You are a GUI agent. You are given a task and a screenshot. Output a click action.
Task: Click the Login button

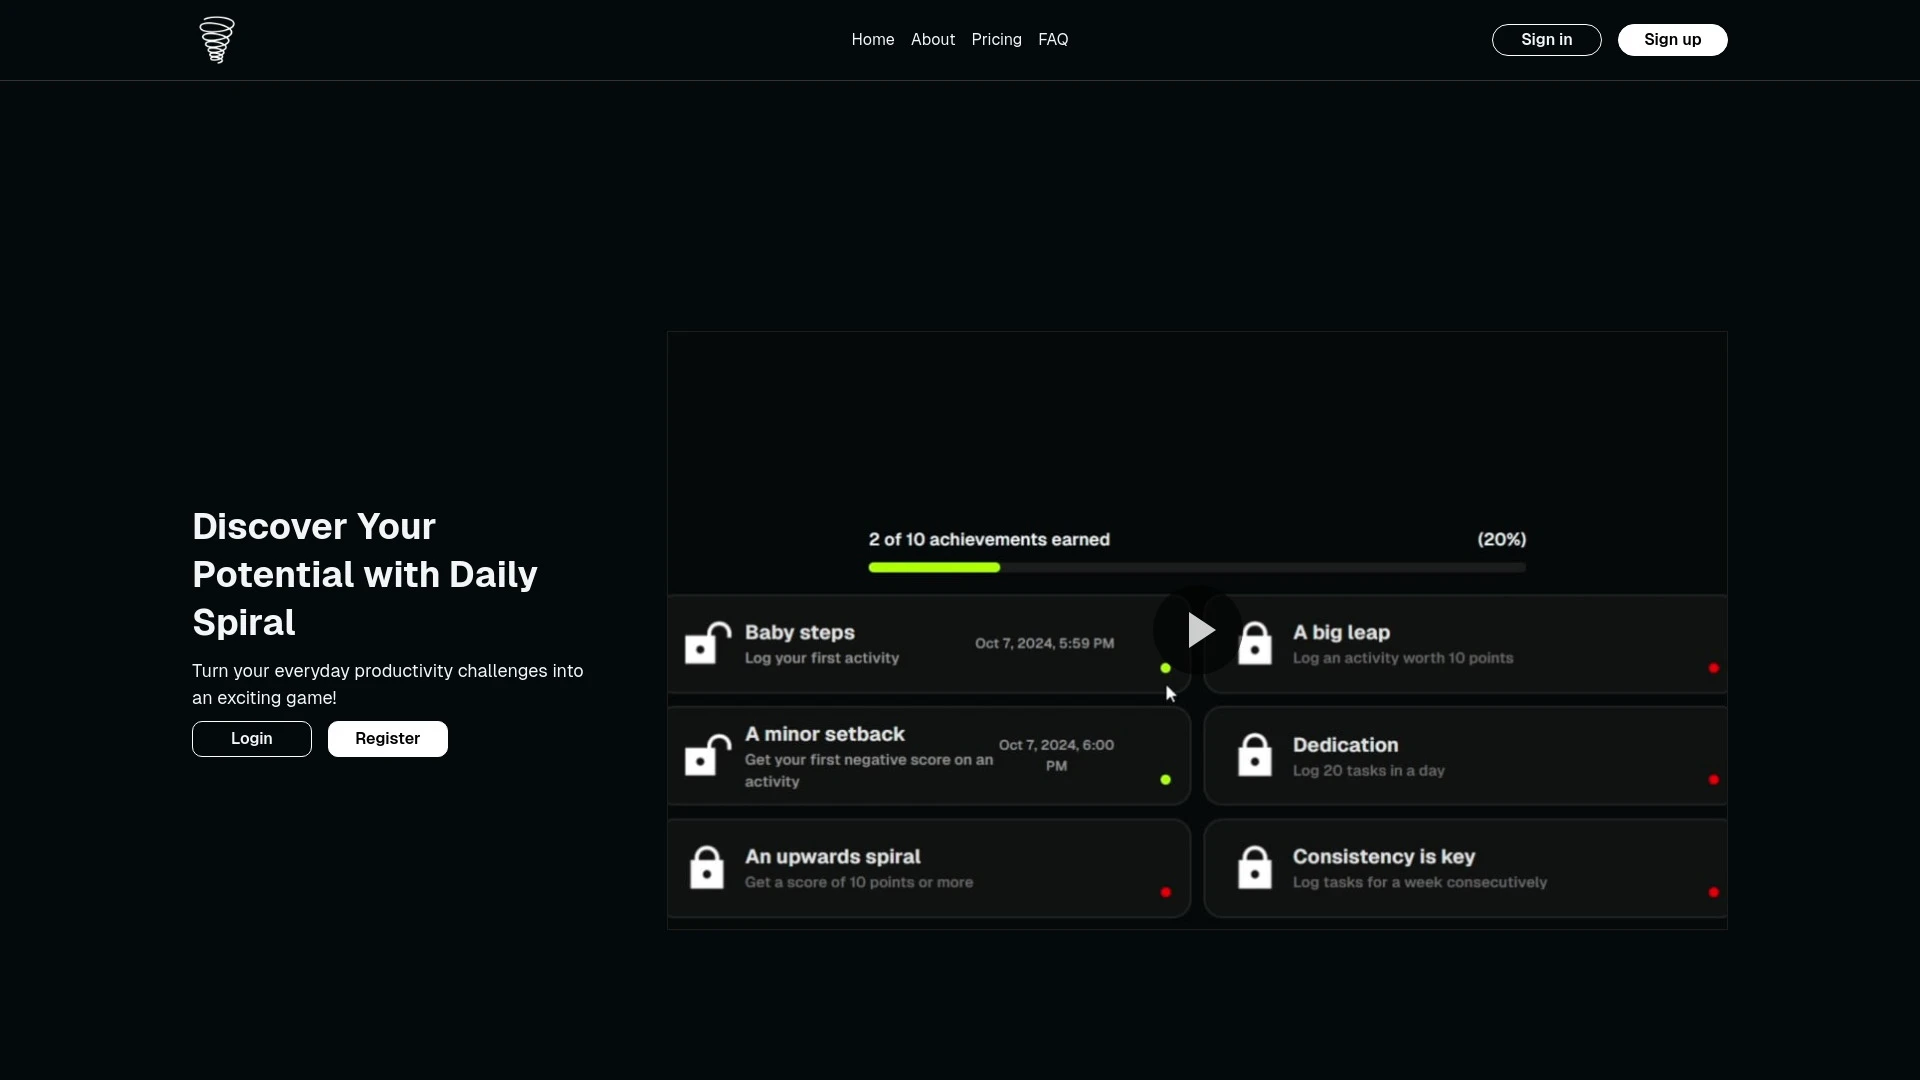click(252, 738)
